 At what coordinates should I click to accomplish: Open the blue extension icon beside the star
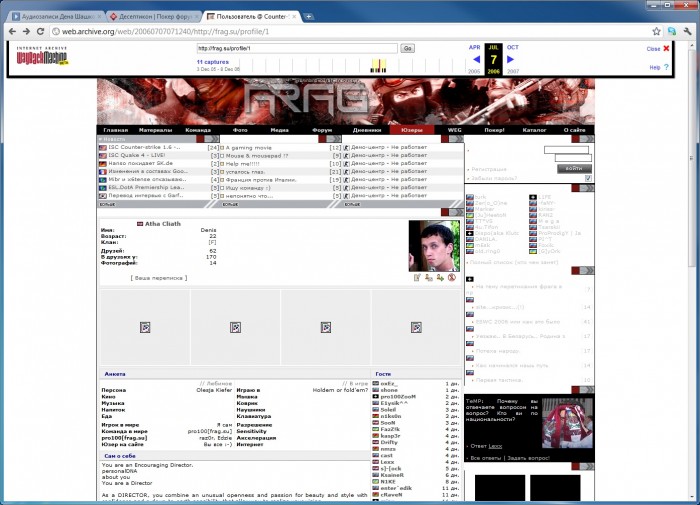coord(671,31)
